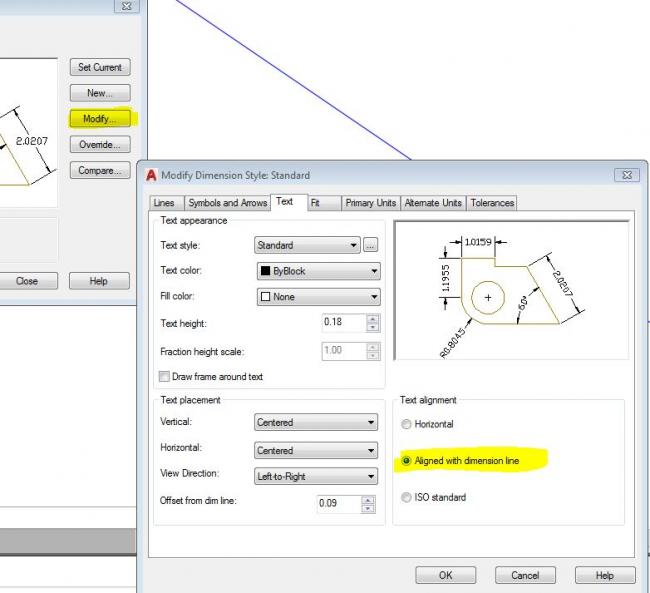Image resolution: width=650 pixels, height=593 pixels.
Task: Close the Dimension Style Manager with Close button
Action: coord(27,281)
